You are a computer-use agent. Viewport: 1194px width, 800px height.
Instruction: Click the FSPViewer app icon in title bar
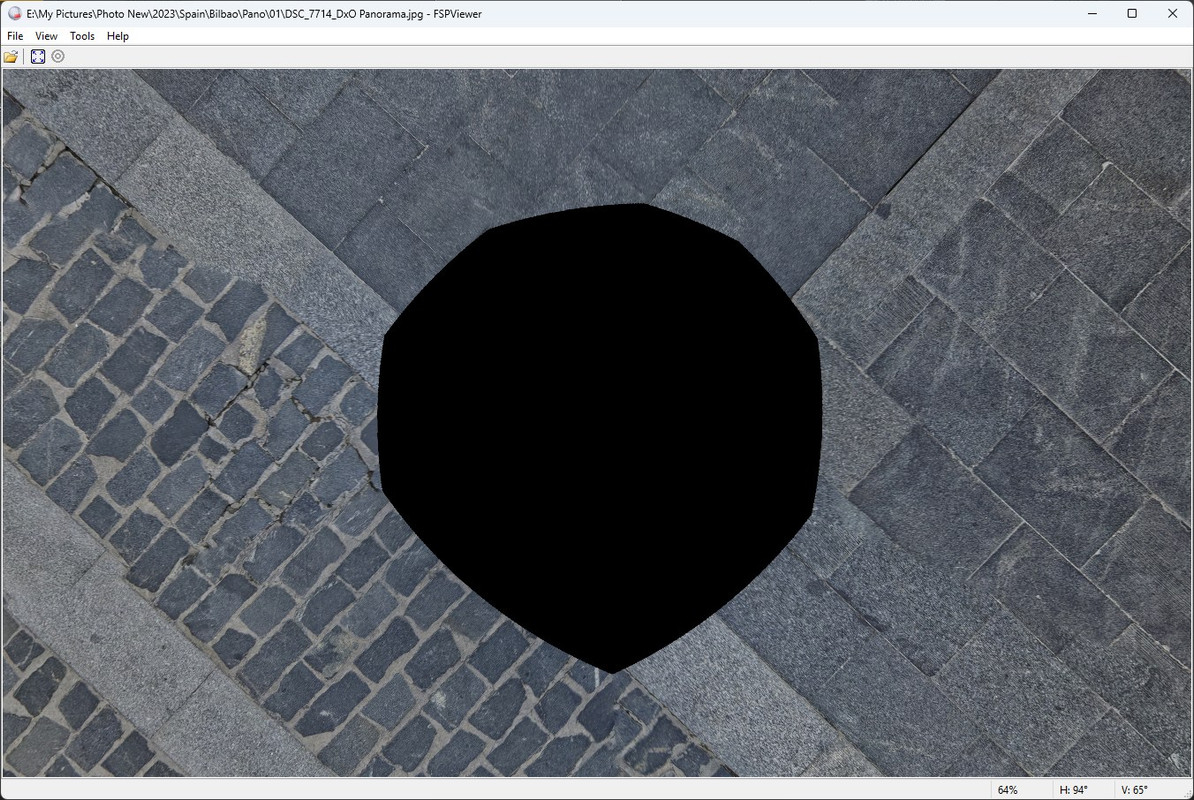14,13
